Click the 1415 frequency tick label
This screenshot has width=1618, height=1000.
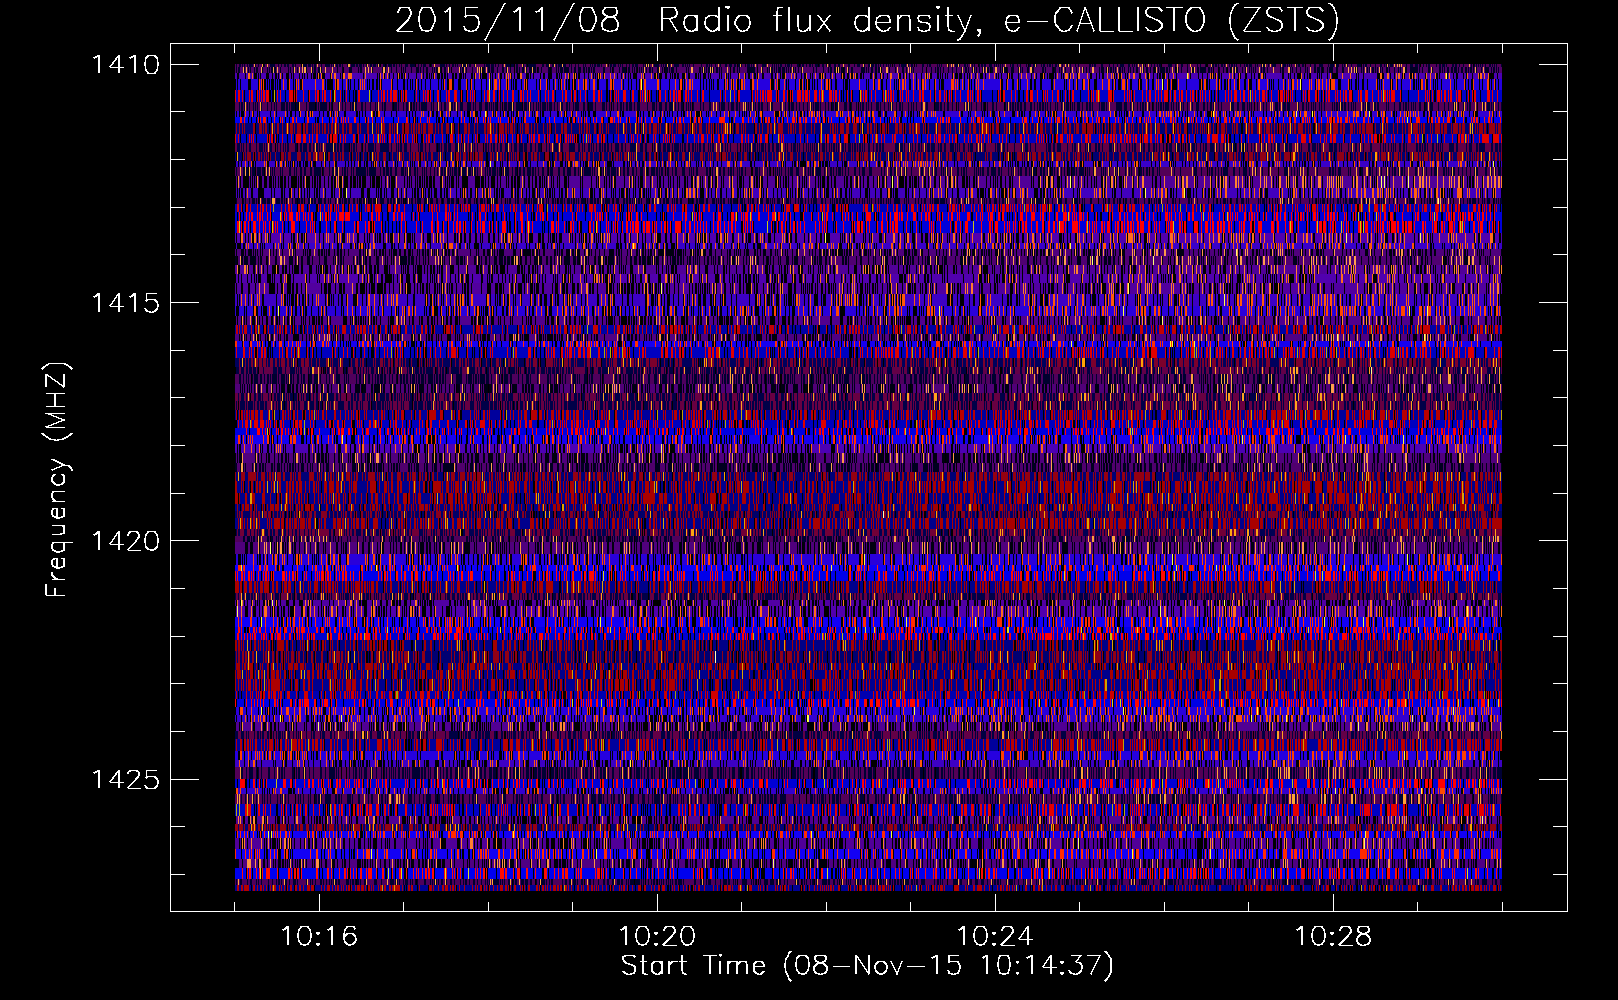(125, 303)
